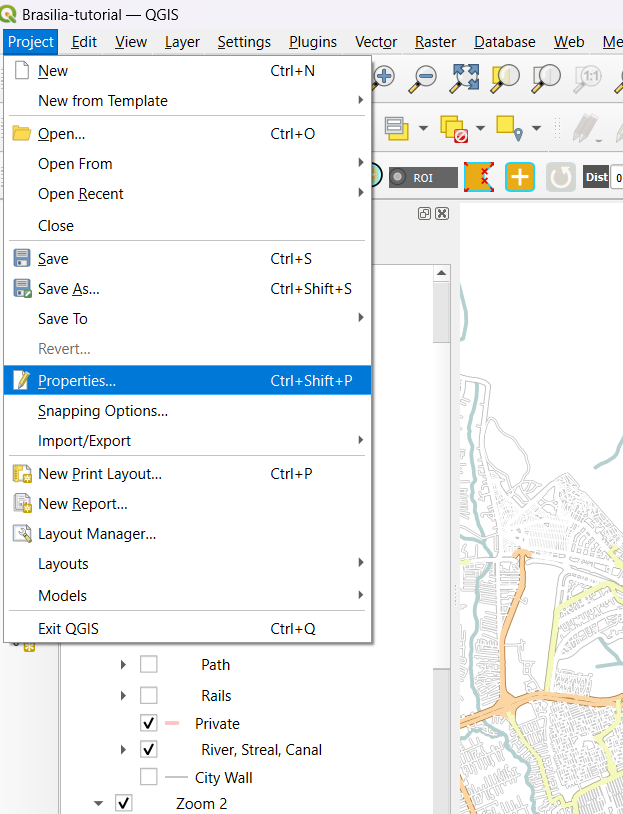Open the Edit menu
This screenshot has height=814, width=623.
point(84,42)
